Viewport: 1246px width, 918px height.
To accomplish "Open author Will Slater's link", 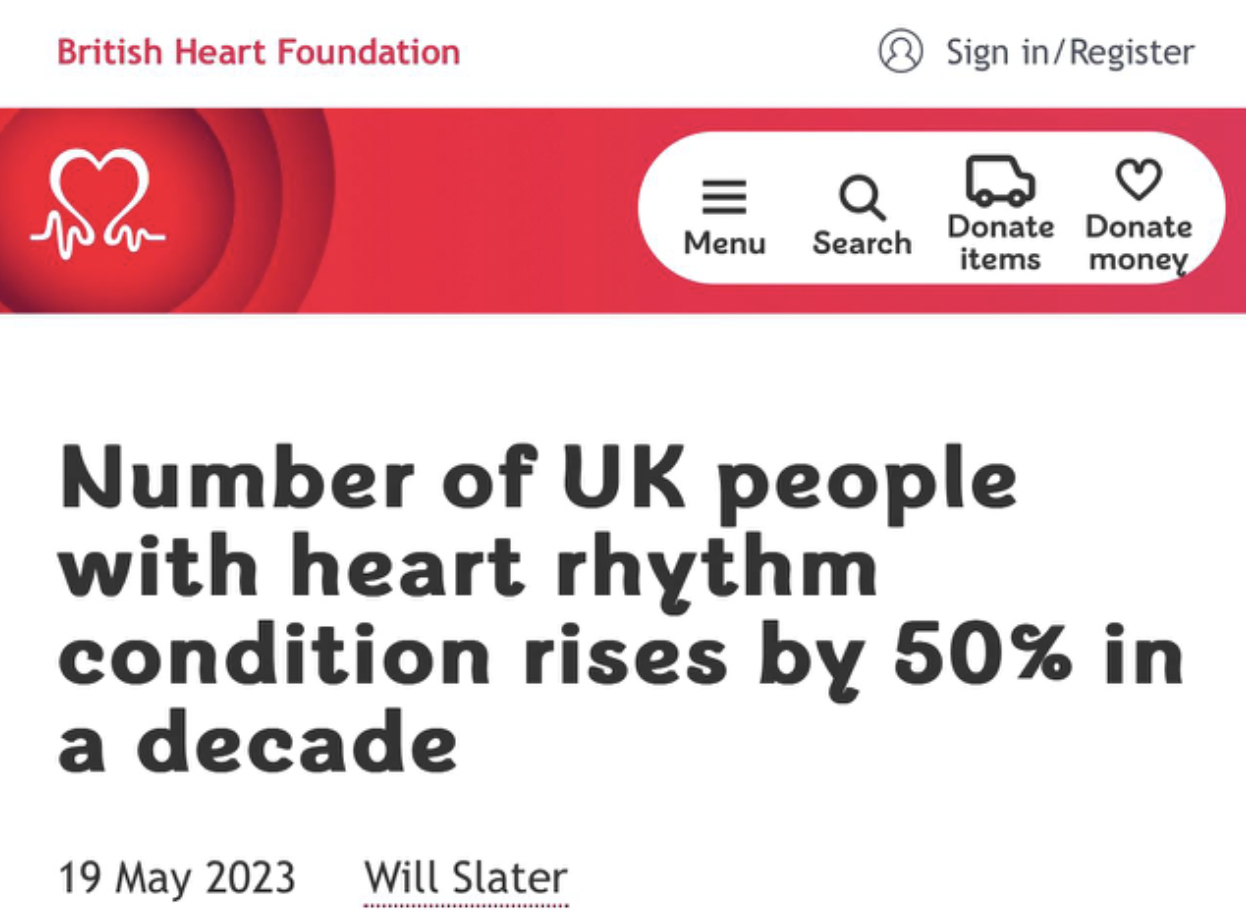I will [466, 877].
